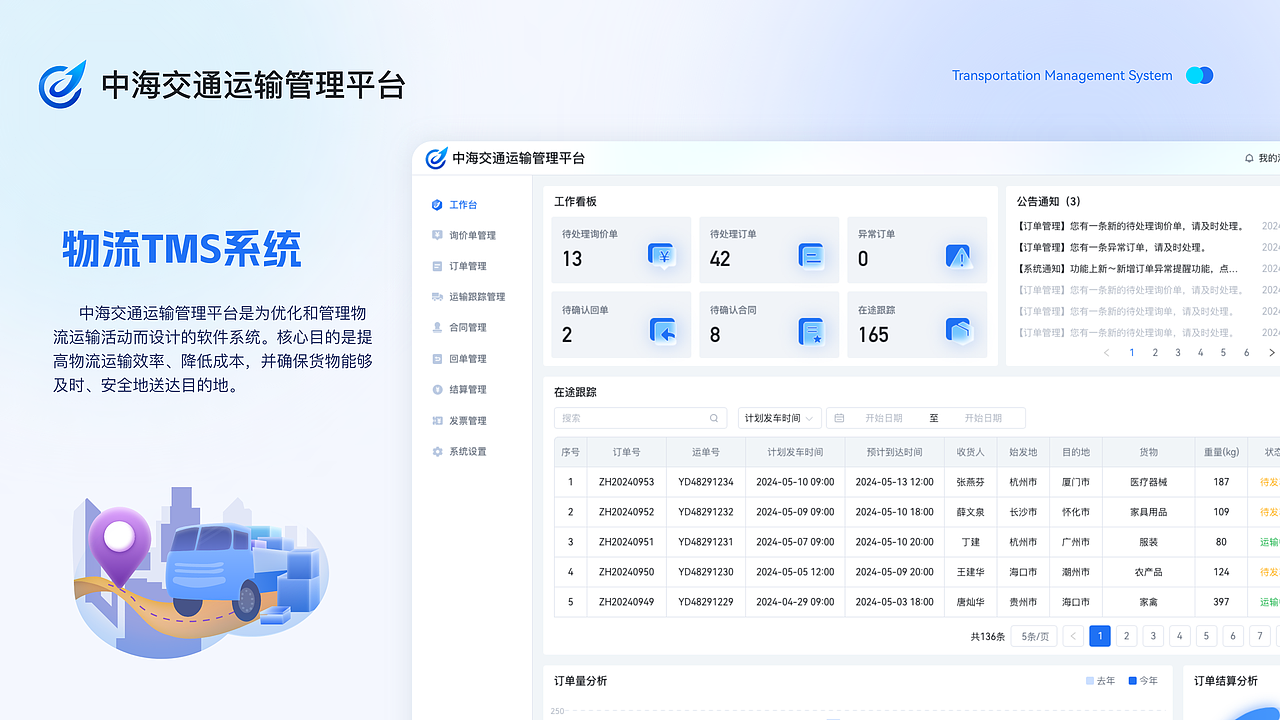The image size is (1280, 720).
Task: Click destination 潮州市 in row 4
Action: [1076, 572]
